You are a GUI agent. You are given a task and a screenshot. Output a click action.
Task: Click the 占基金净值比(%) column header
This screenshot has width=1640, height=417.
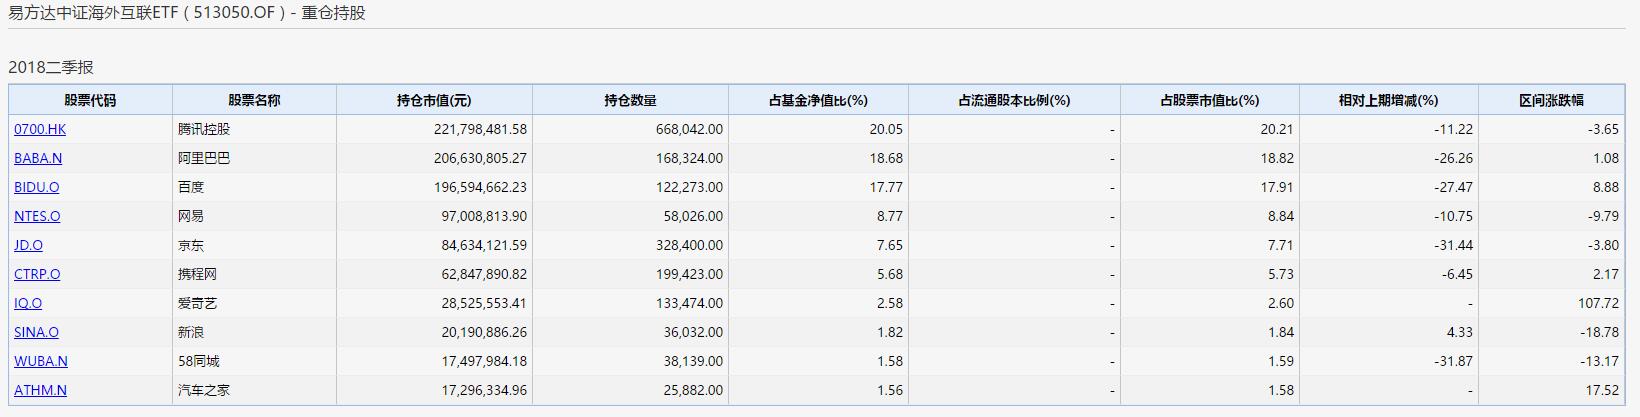click(x=818, y=100)
